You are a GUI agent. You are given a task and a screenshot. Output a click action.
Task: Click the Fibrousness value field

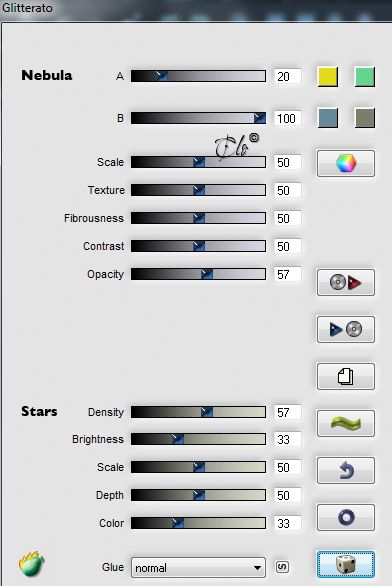287,218
